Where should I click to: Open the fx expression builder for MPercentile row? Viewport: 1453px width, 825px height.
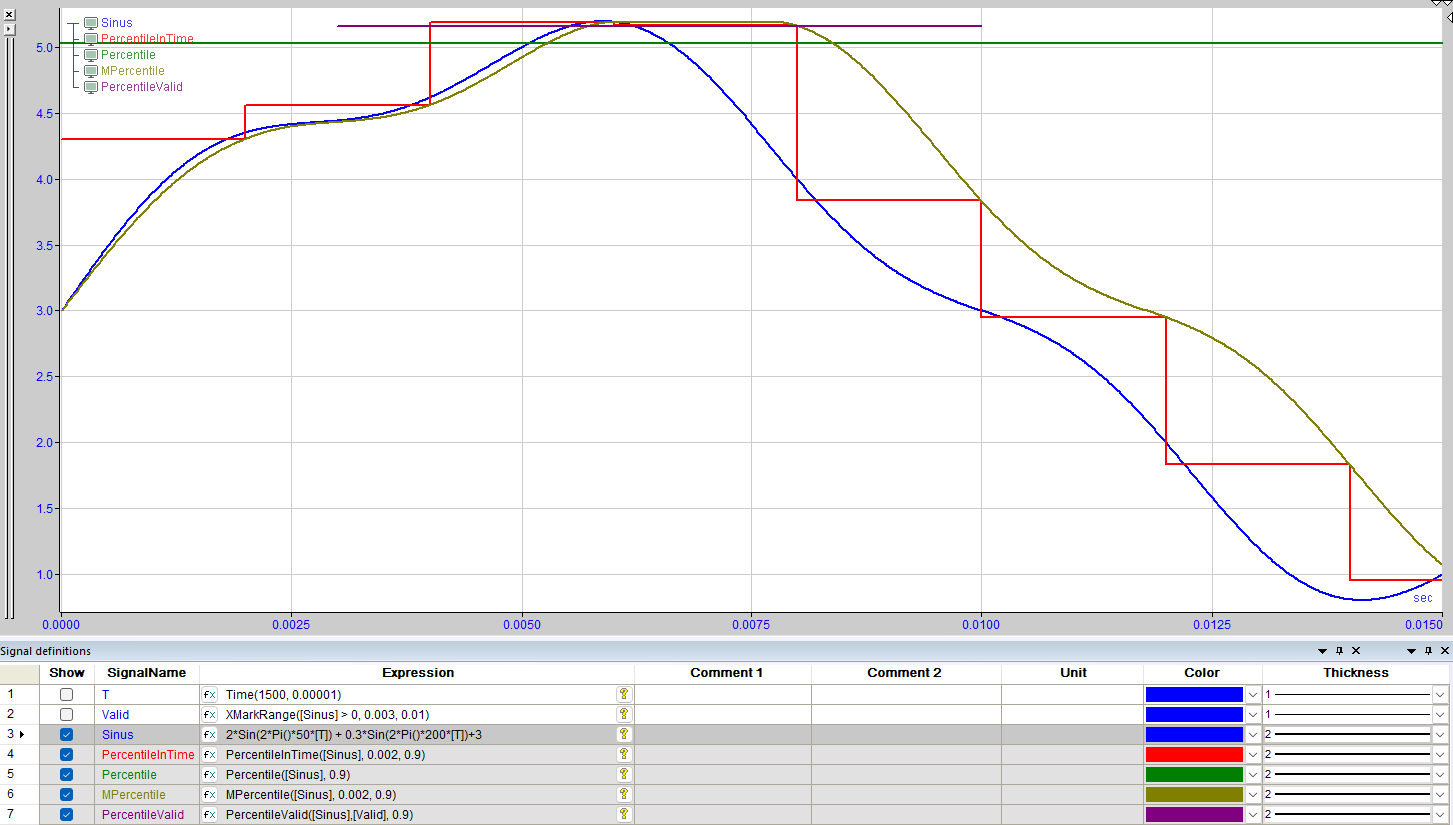pos(210,794)
